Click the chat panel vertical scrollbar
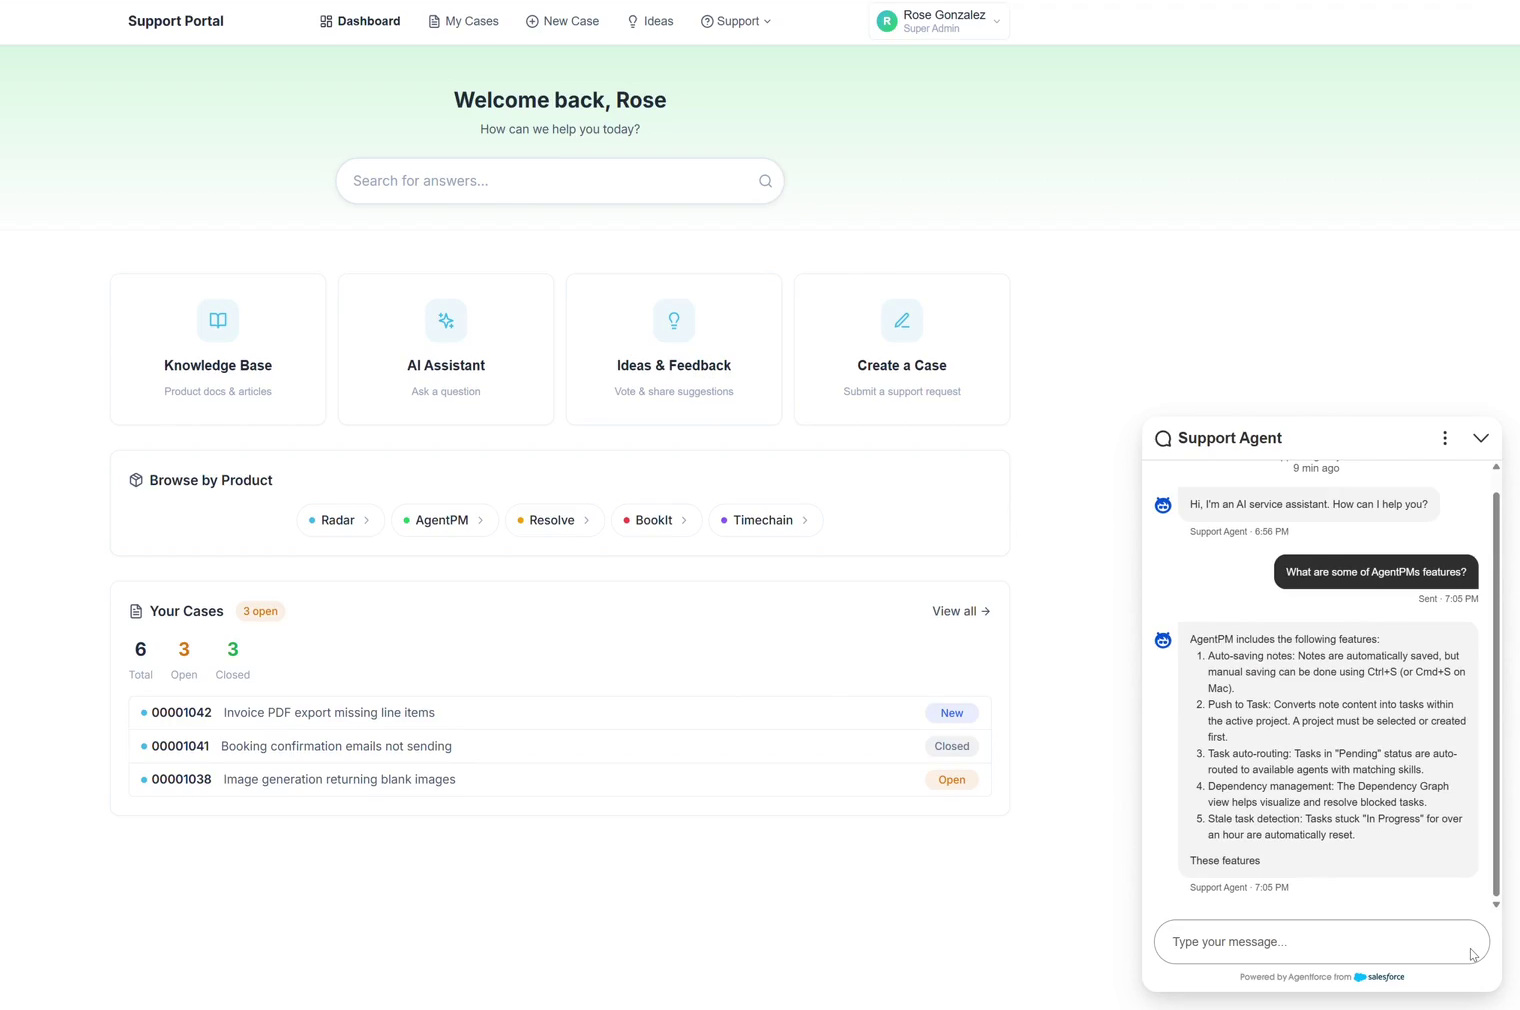This screenshot has width=1520, height=1010. (1496, 693)
